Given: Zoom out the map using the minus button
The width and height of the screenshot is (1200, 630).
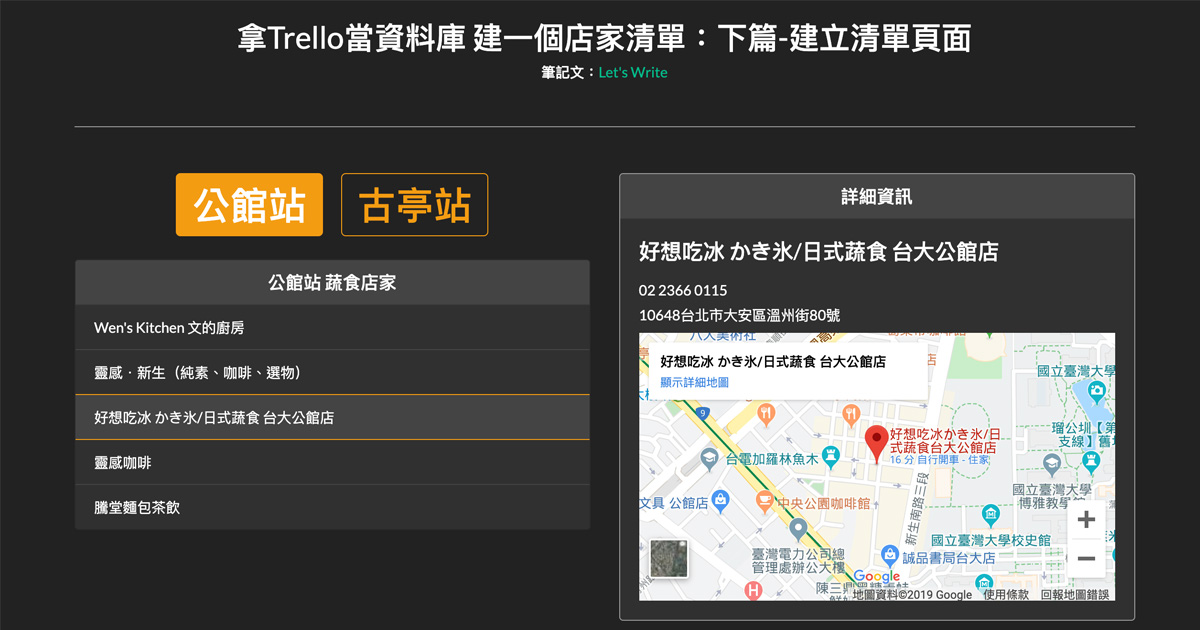Looking at the screenshot, I should click(x=1085, y=556).
